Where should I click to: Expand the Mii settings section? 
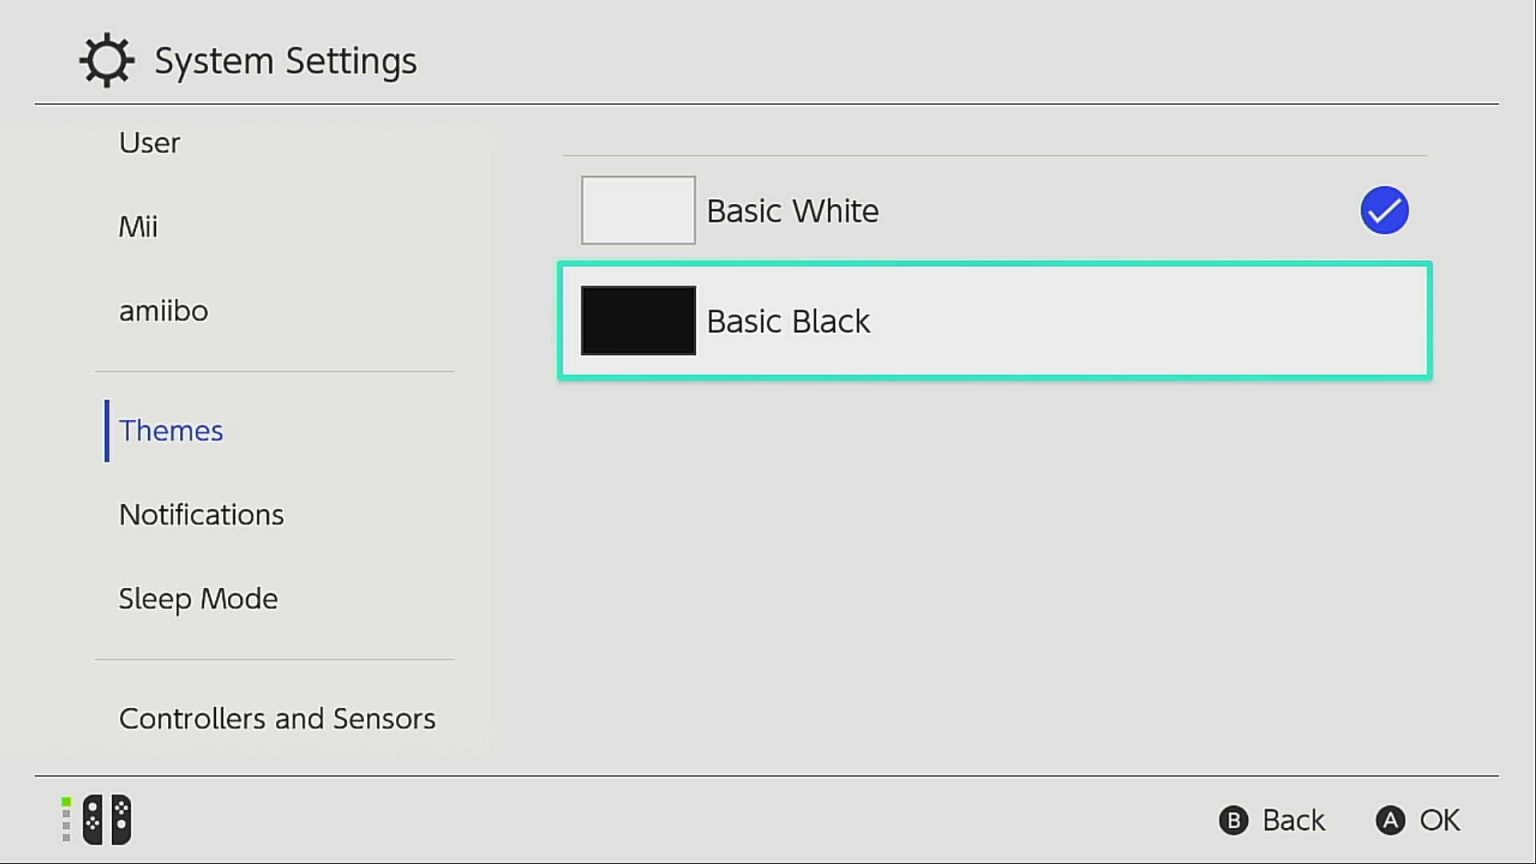click(x=138, y=226)
